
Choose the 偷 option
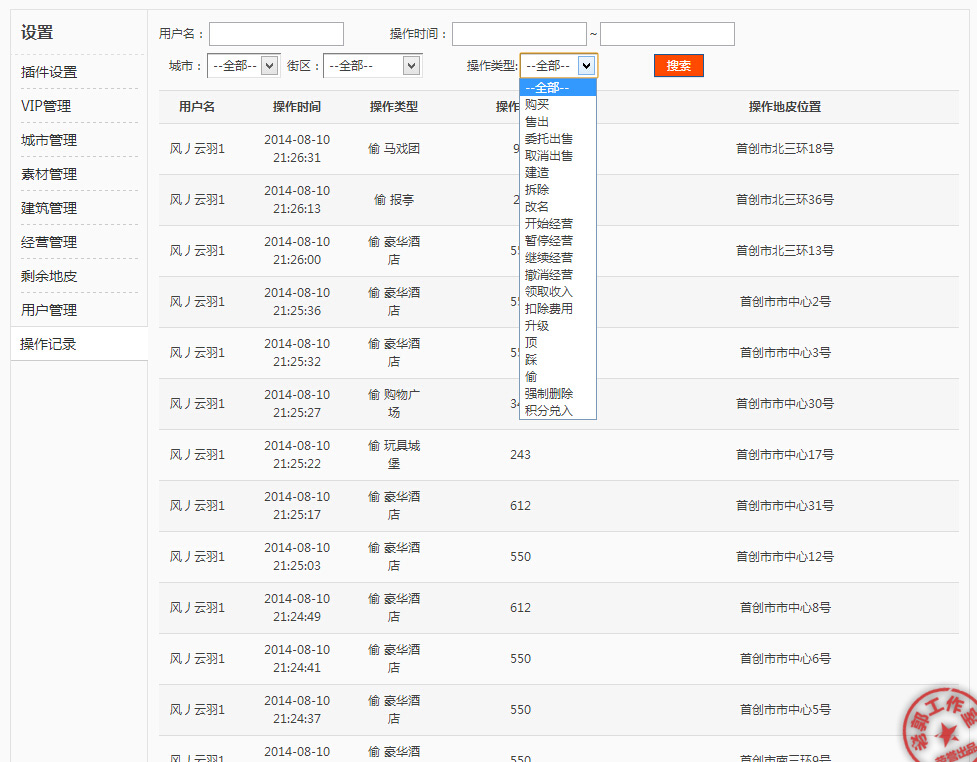pos(558,376)
